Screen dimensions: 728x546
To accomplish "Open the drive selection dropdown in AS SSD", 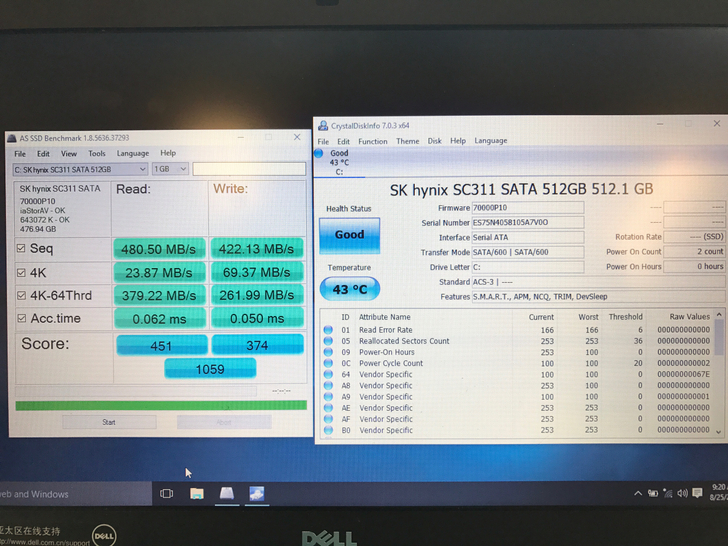I will tap(80, 169).
